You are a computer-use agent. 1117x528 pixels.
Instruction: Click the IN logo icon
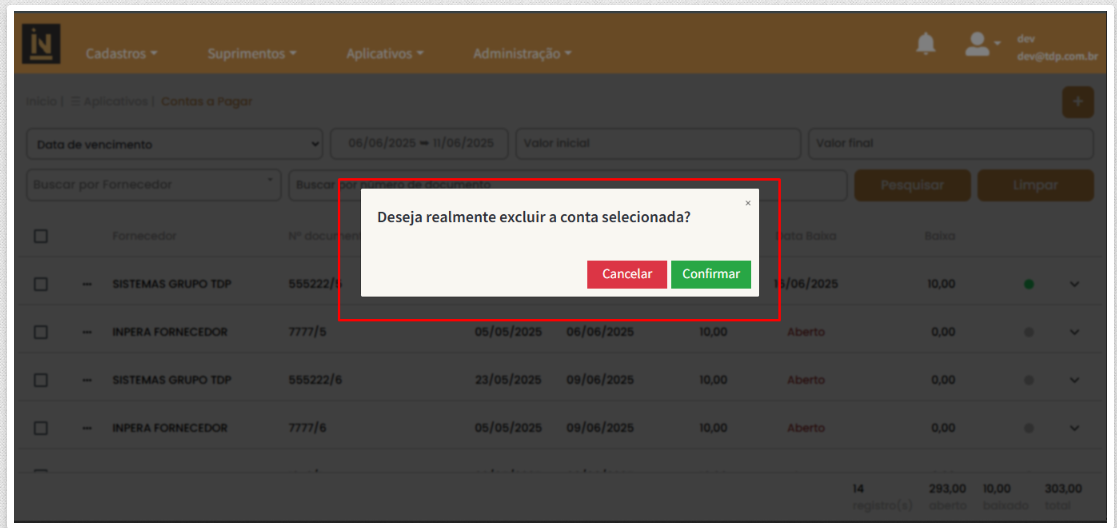41,45
